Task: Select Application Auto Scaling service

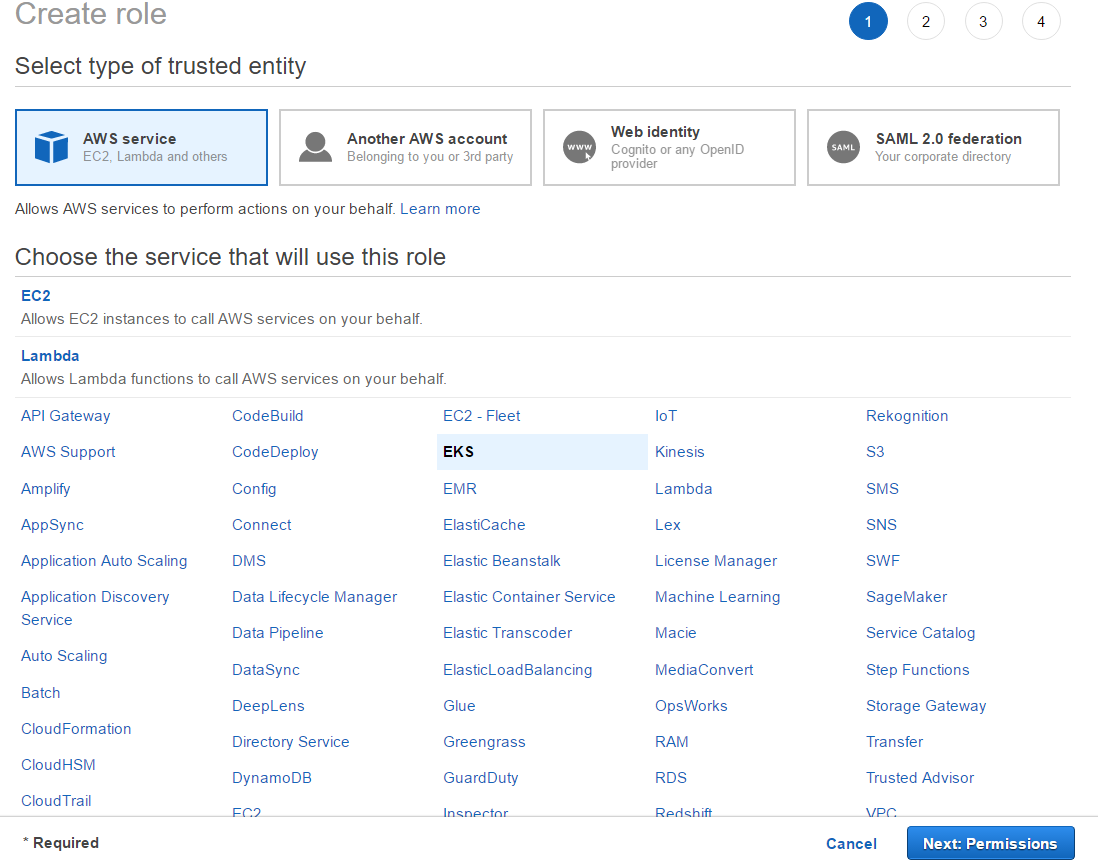Action: pos(104,561)
